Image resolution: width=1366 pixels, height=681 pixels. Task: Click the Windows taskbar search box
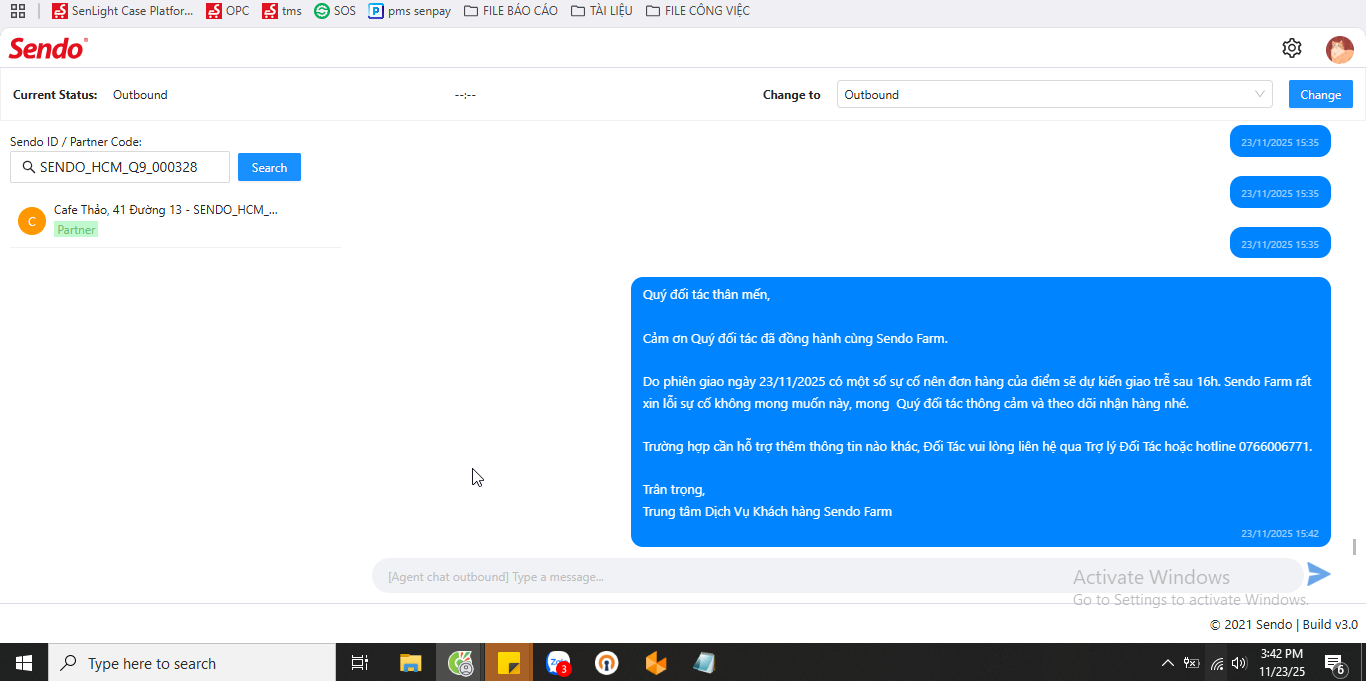click(192, 662)
